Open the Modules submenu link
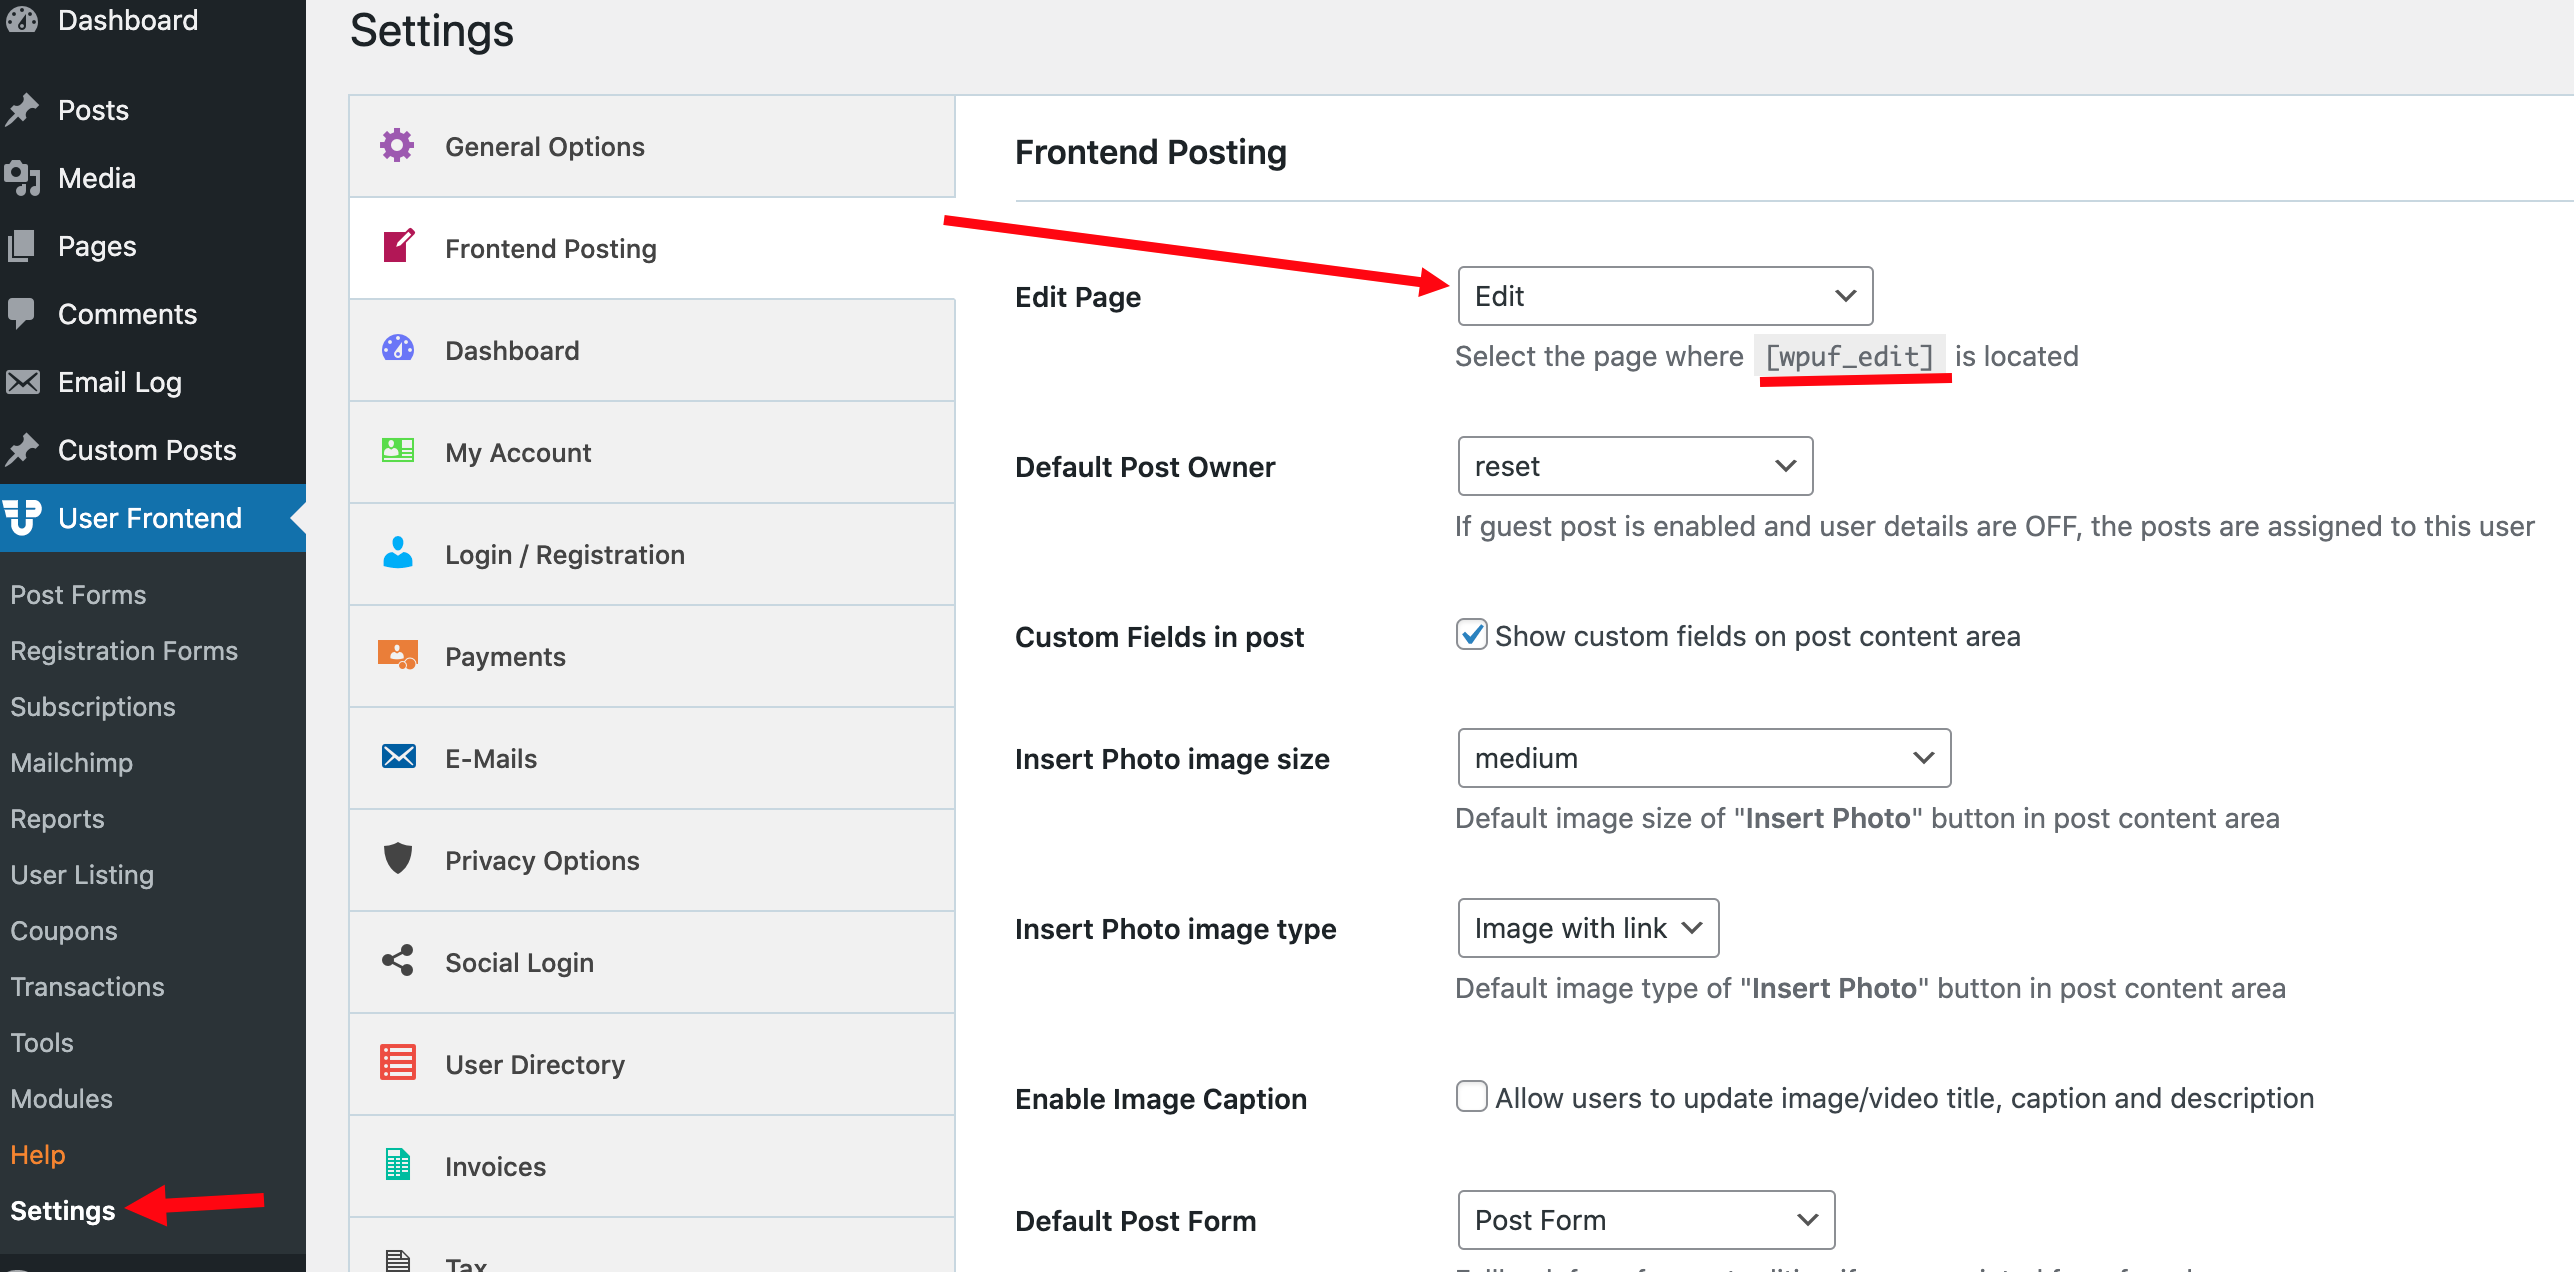Screen dimensions: 2574x1272 (61, 1099)
